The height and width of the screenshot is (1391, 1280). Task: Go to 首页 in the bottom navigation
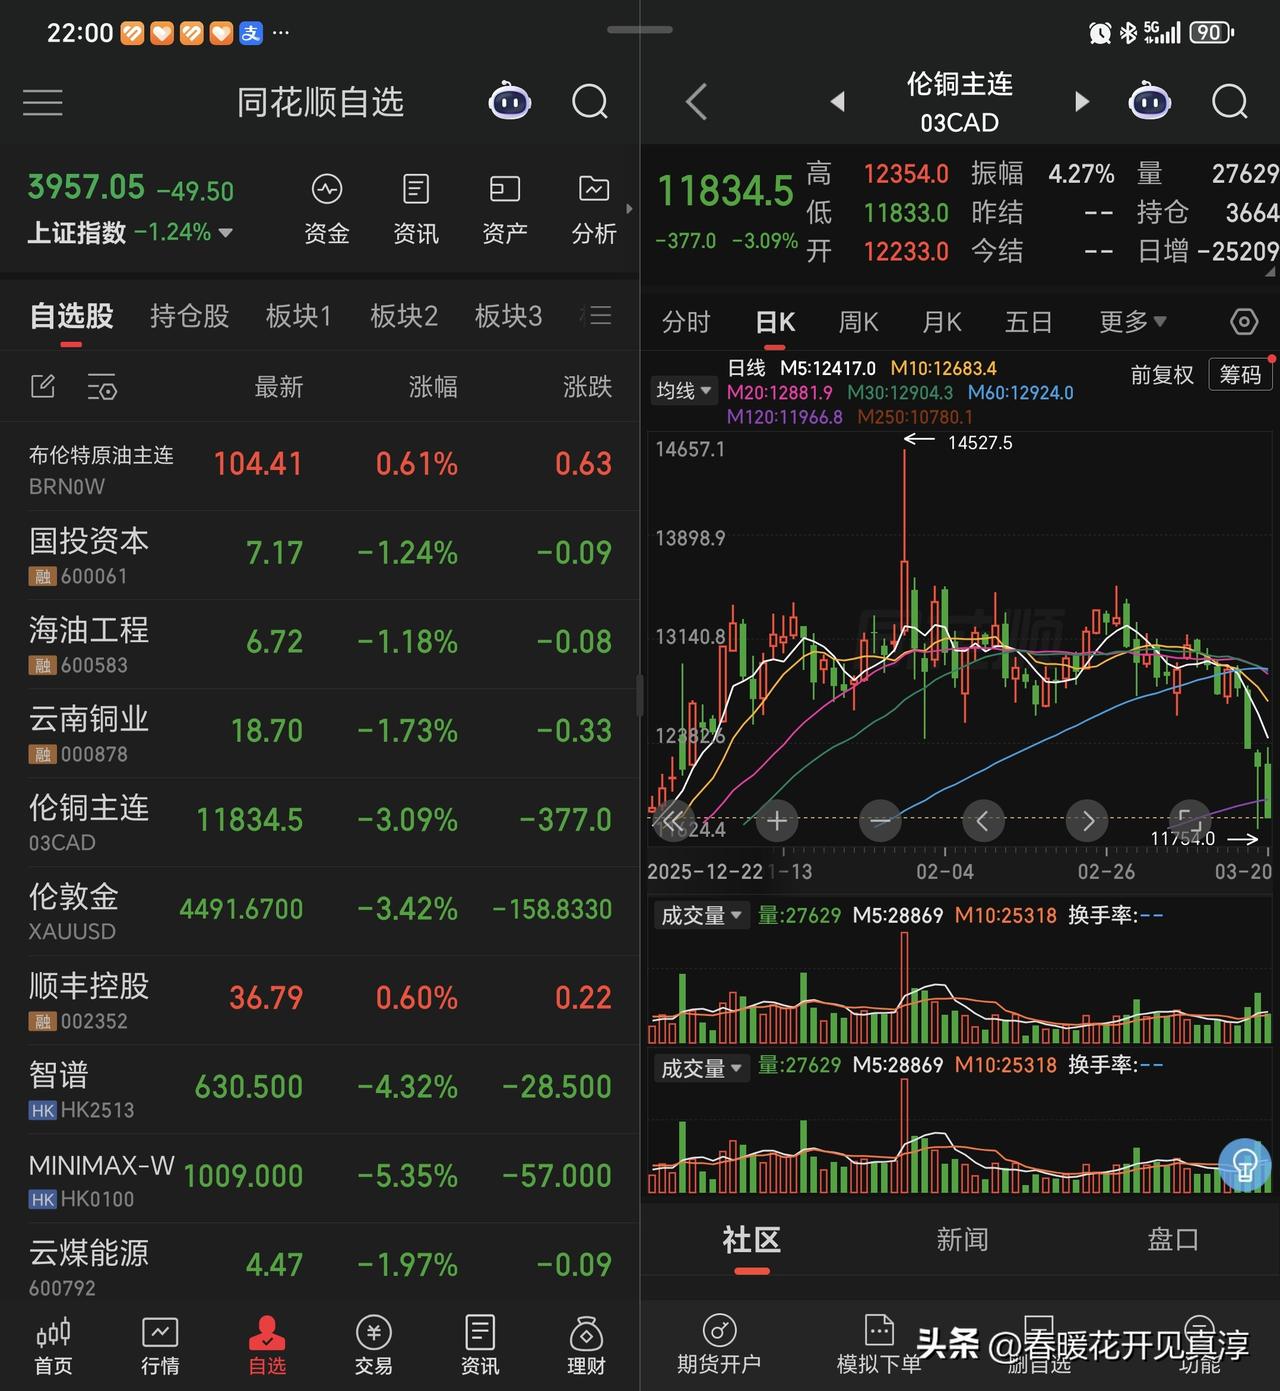click(x=54, y=1345)
